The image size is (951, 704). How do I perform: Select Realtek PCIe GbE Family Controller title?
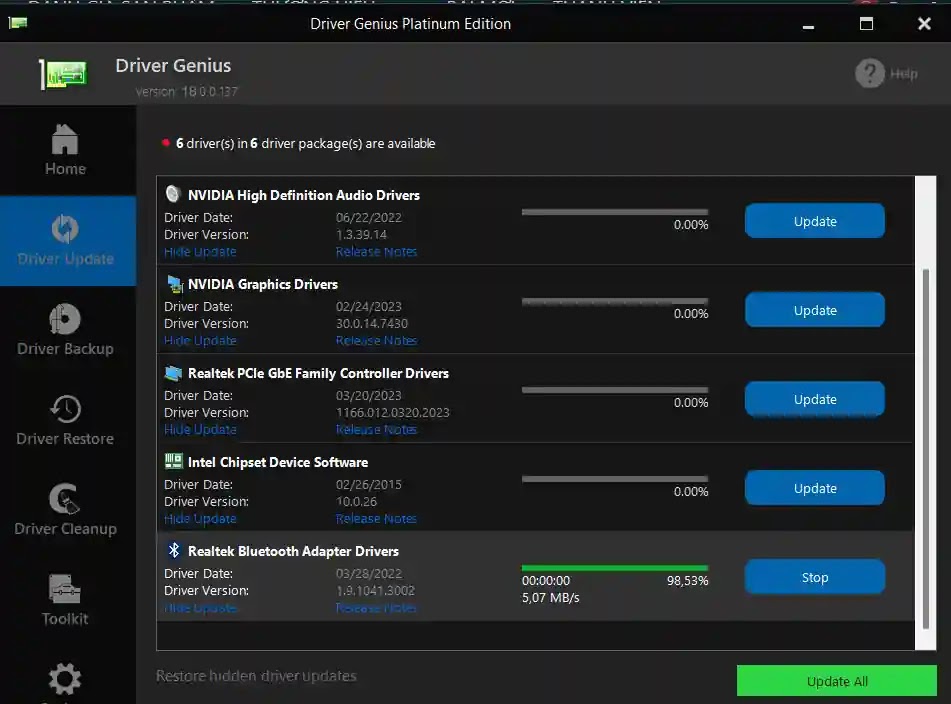tap(318, 373)
